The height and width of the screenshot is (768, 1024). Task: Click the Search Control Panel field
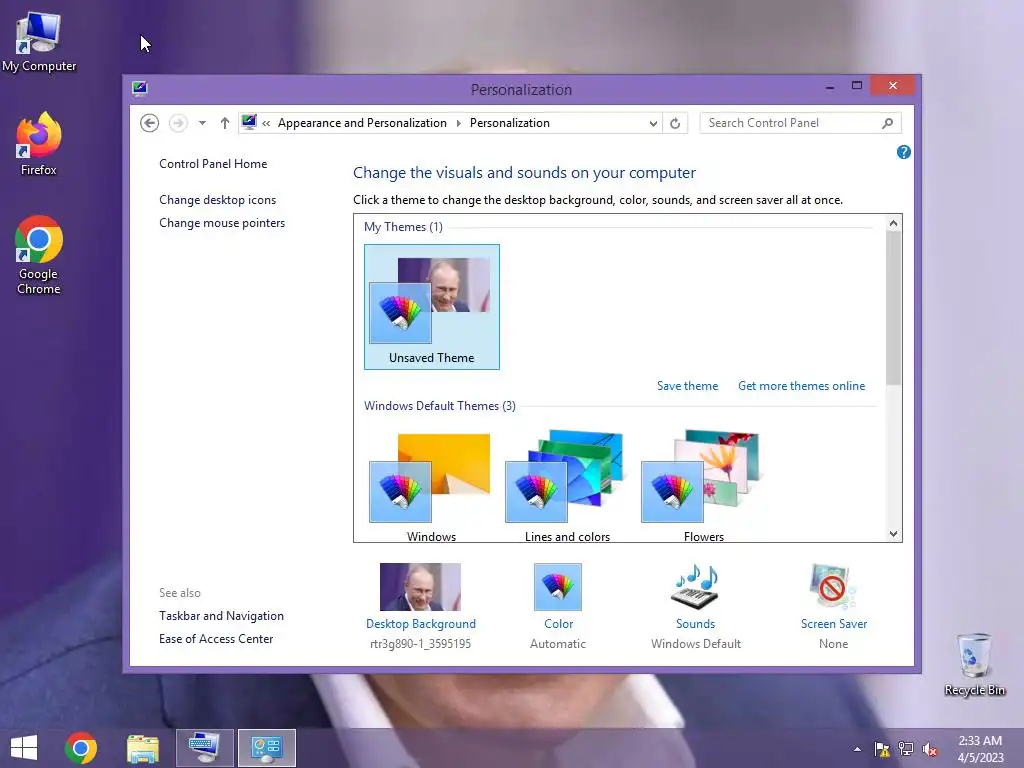click(801, 123)
